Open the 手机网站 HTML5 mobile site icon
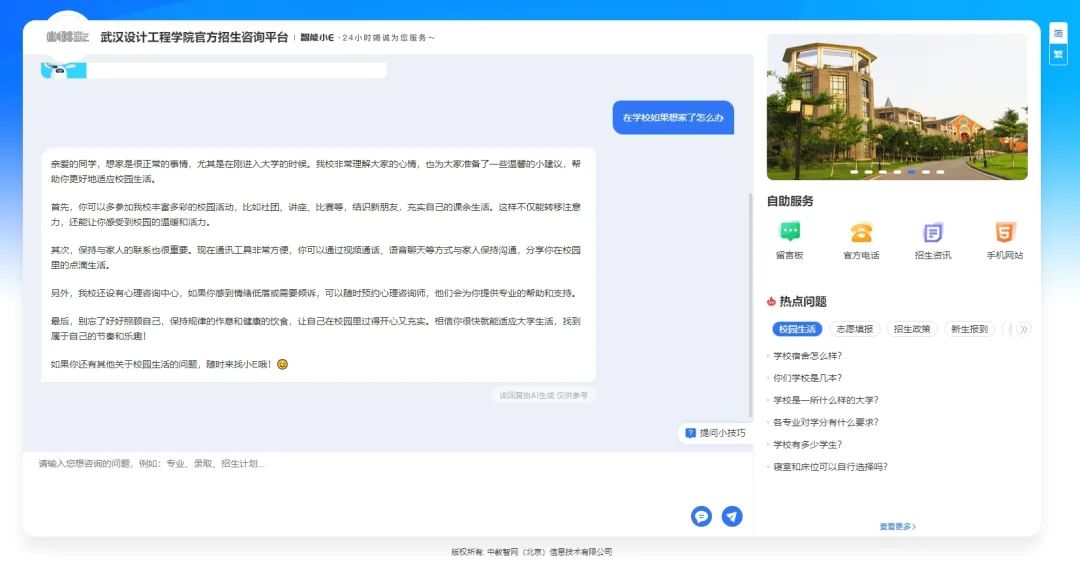Viewport: 1080px width, 564px height. pyautogui.click(x=1004, y=232)
